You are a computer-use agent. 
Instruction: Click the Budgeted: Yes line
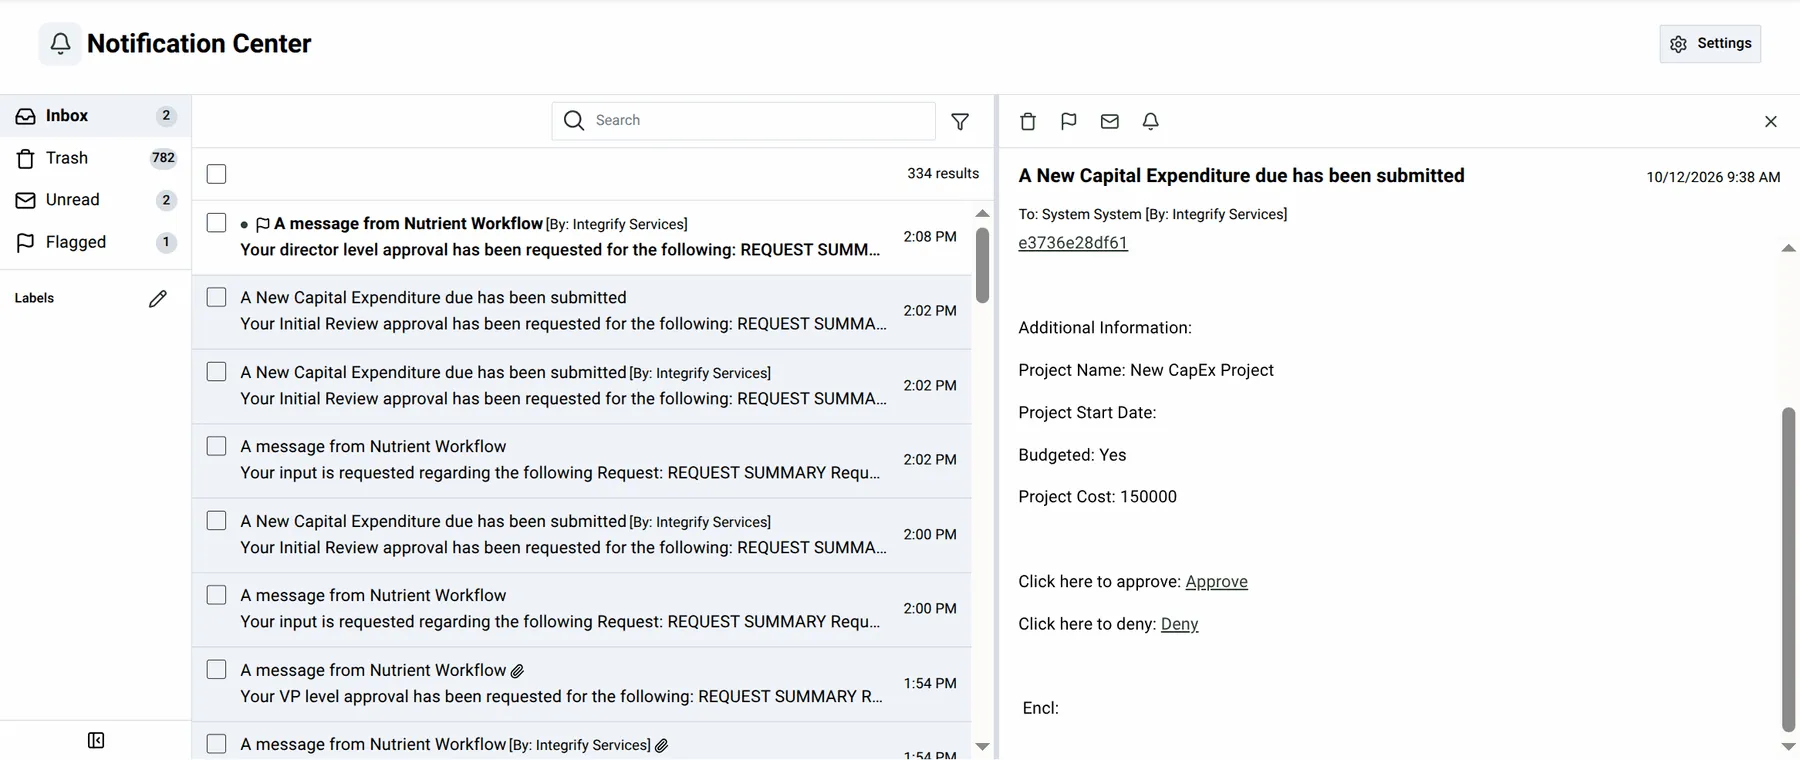pyautogui.click(x=1072, y=455)
